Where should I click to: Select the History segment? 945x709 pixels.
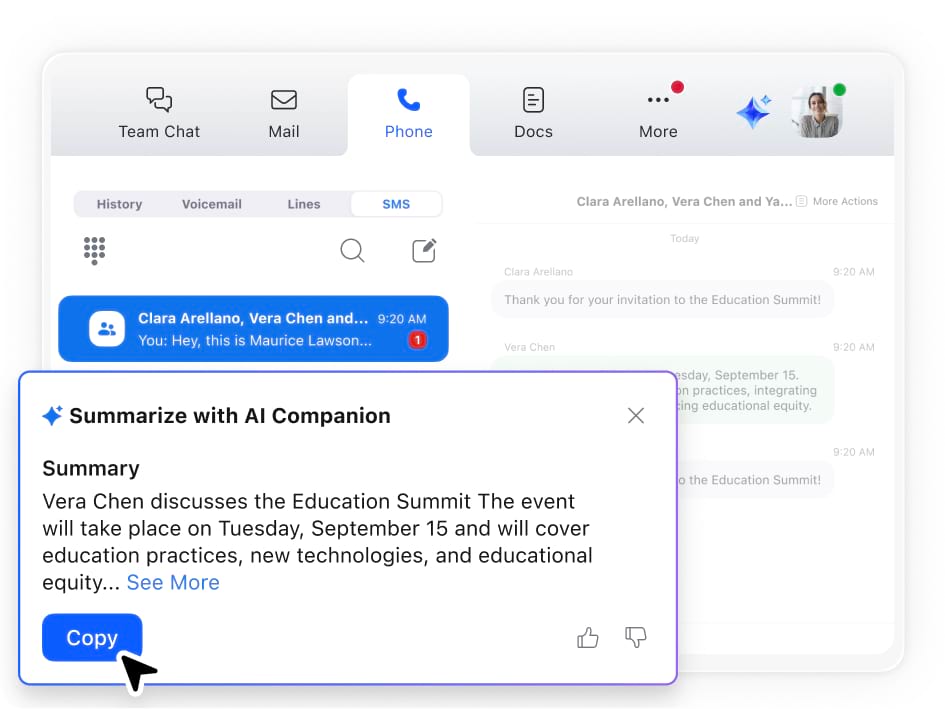point(119,204)
